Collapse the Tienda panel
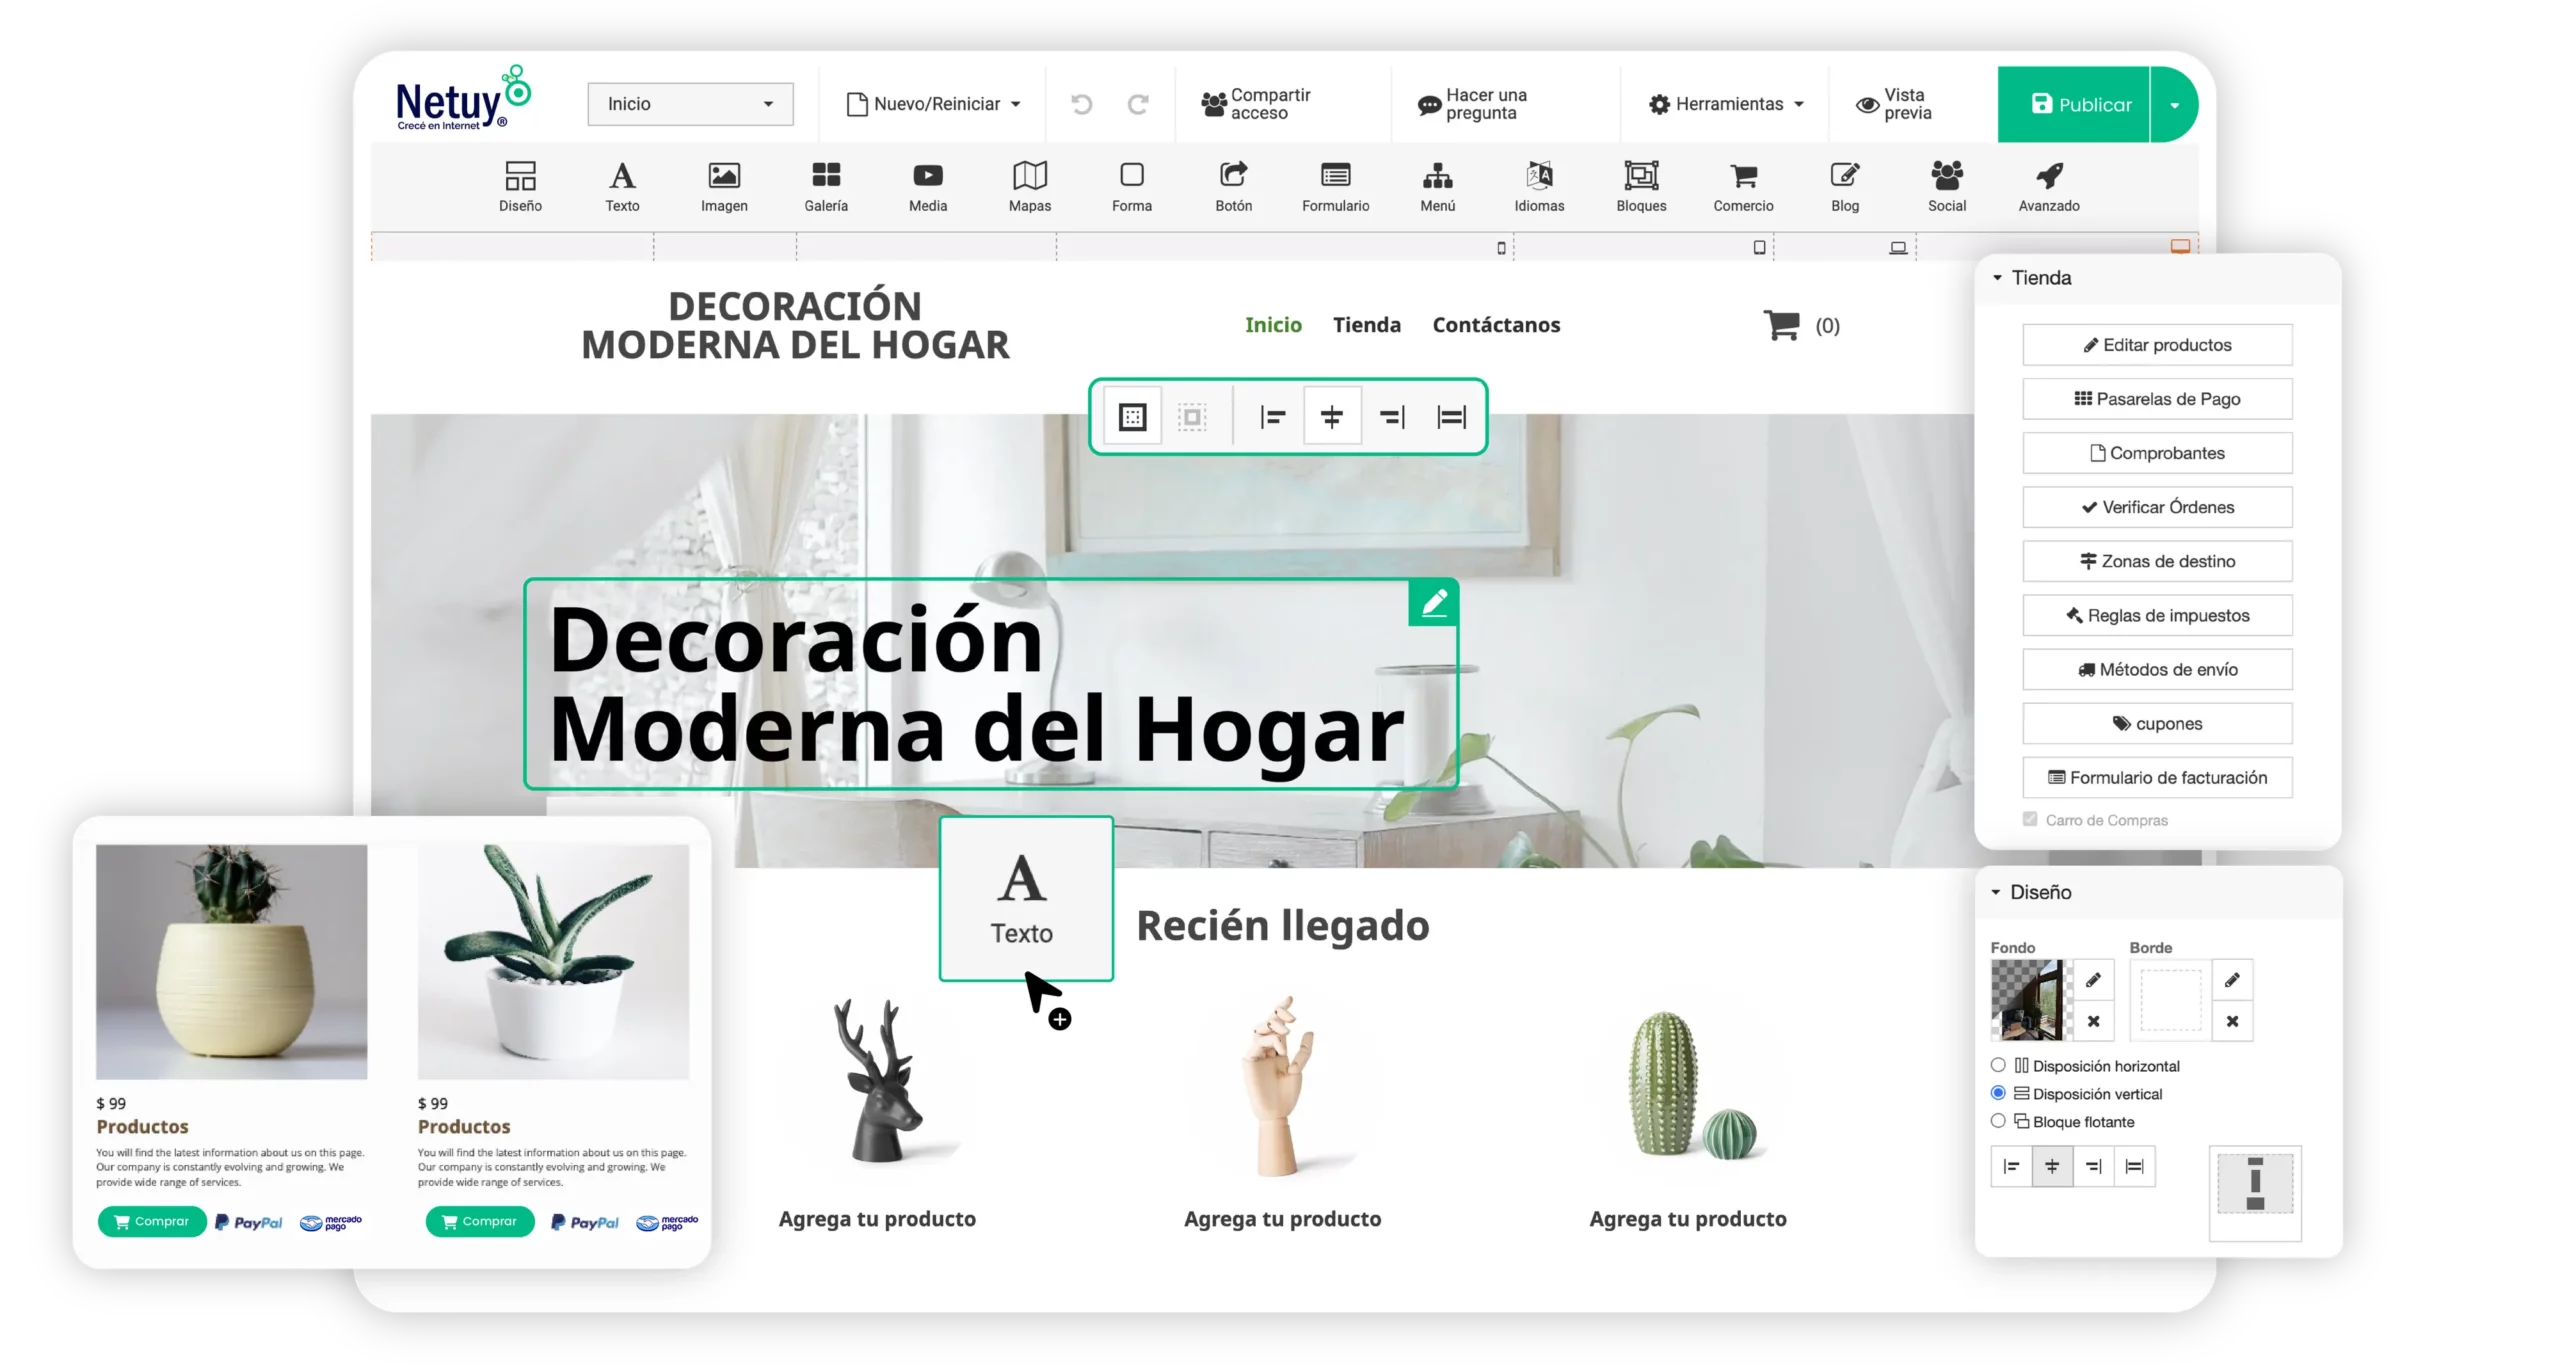Screen dimensions: 2560x1370 [1997, 278]
